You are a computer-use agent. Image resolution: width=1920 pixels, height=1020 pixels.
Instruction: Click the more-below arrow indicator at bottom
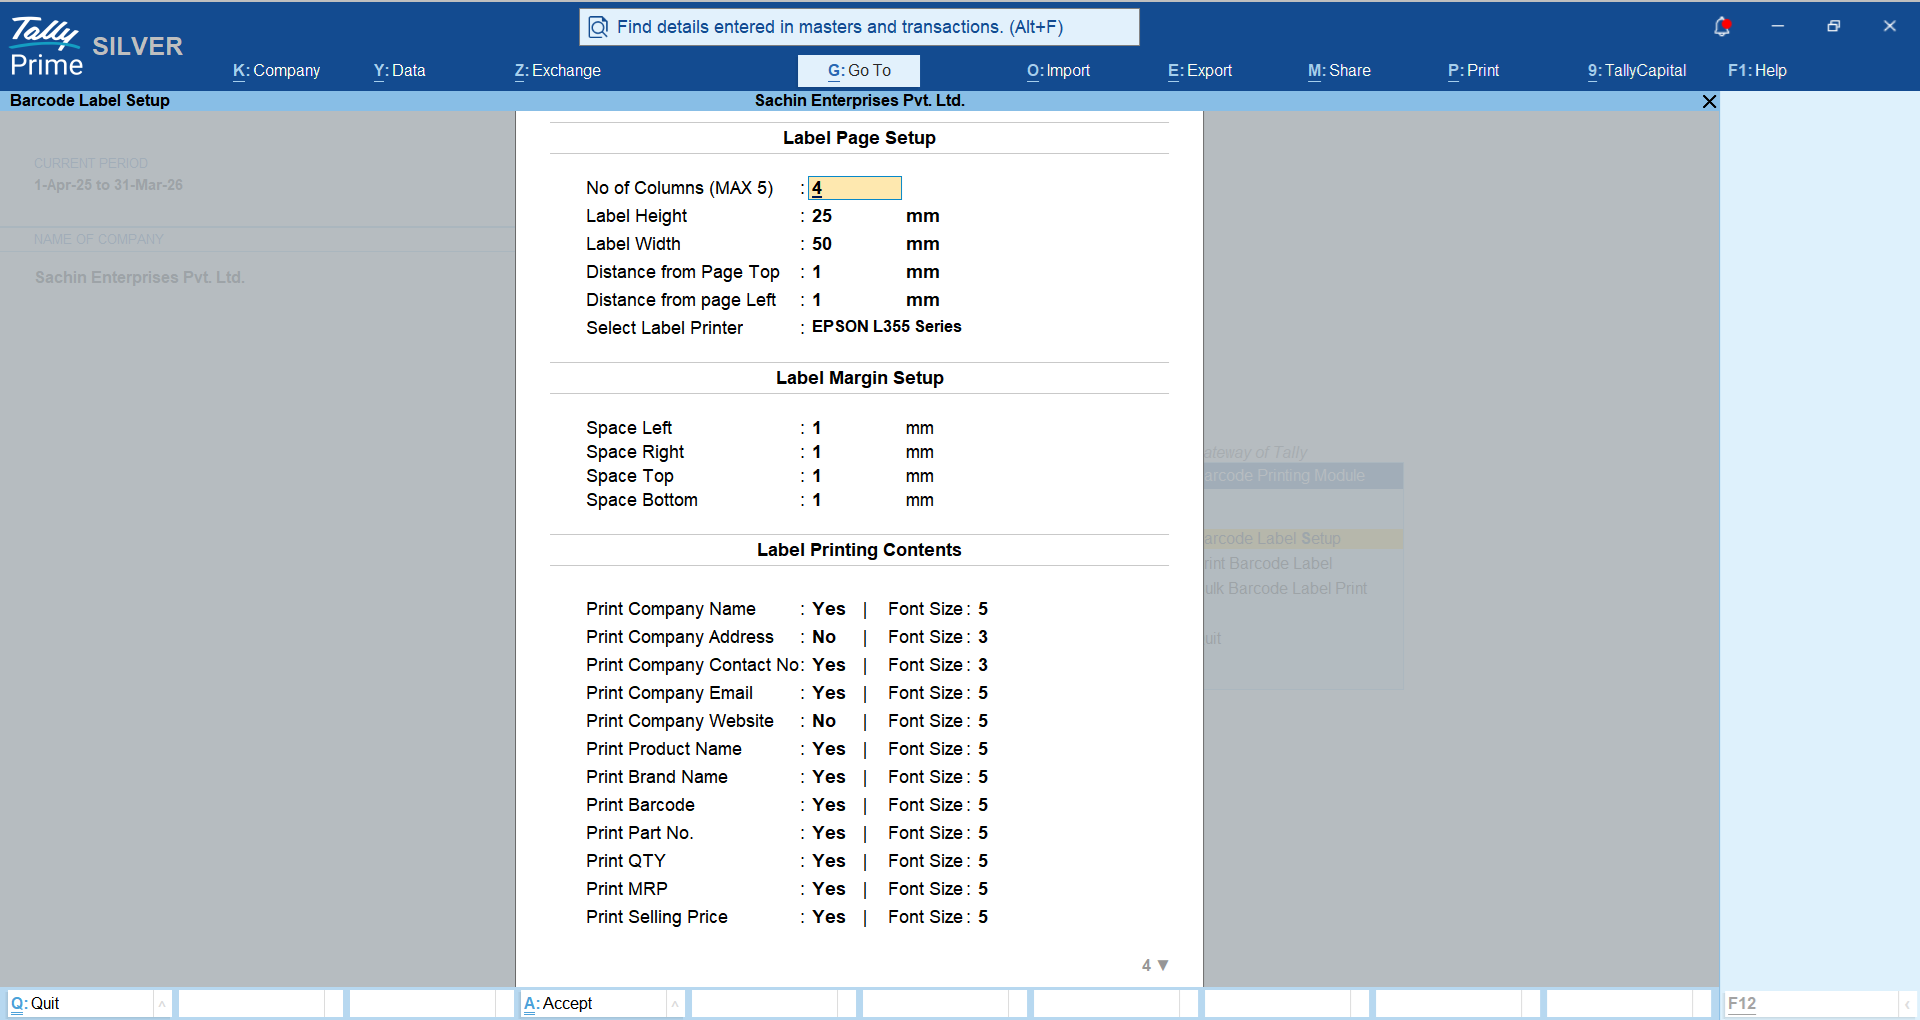[1162, 965]
